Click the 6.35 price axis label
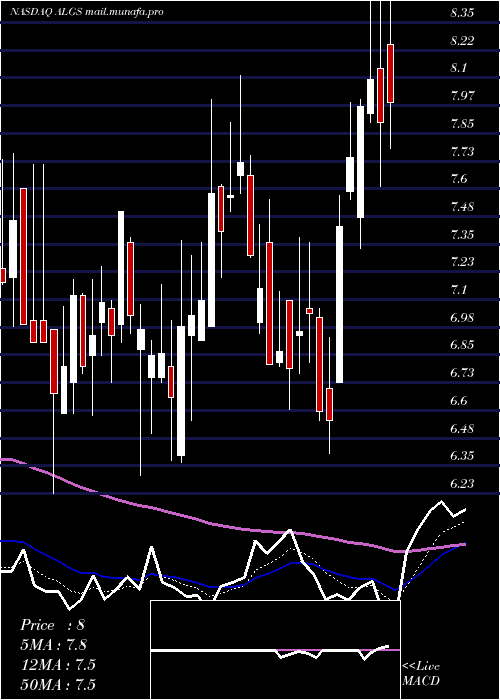Image resolution: width=500 pixels, height=700 pixels. click(462, 456)
